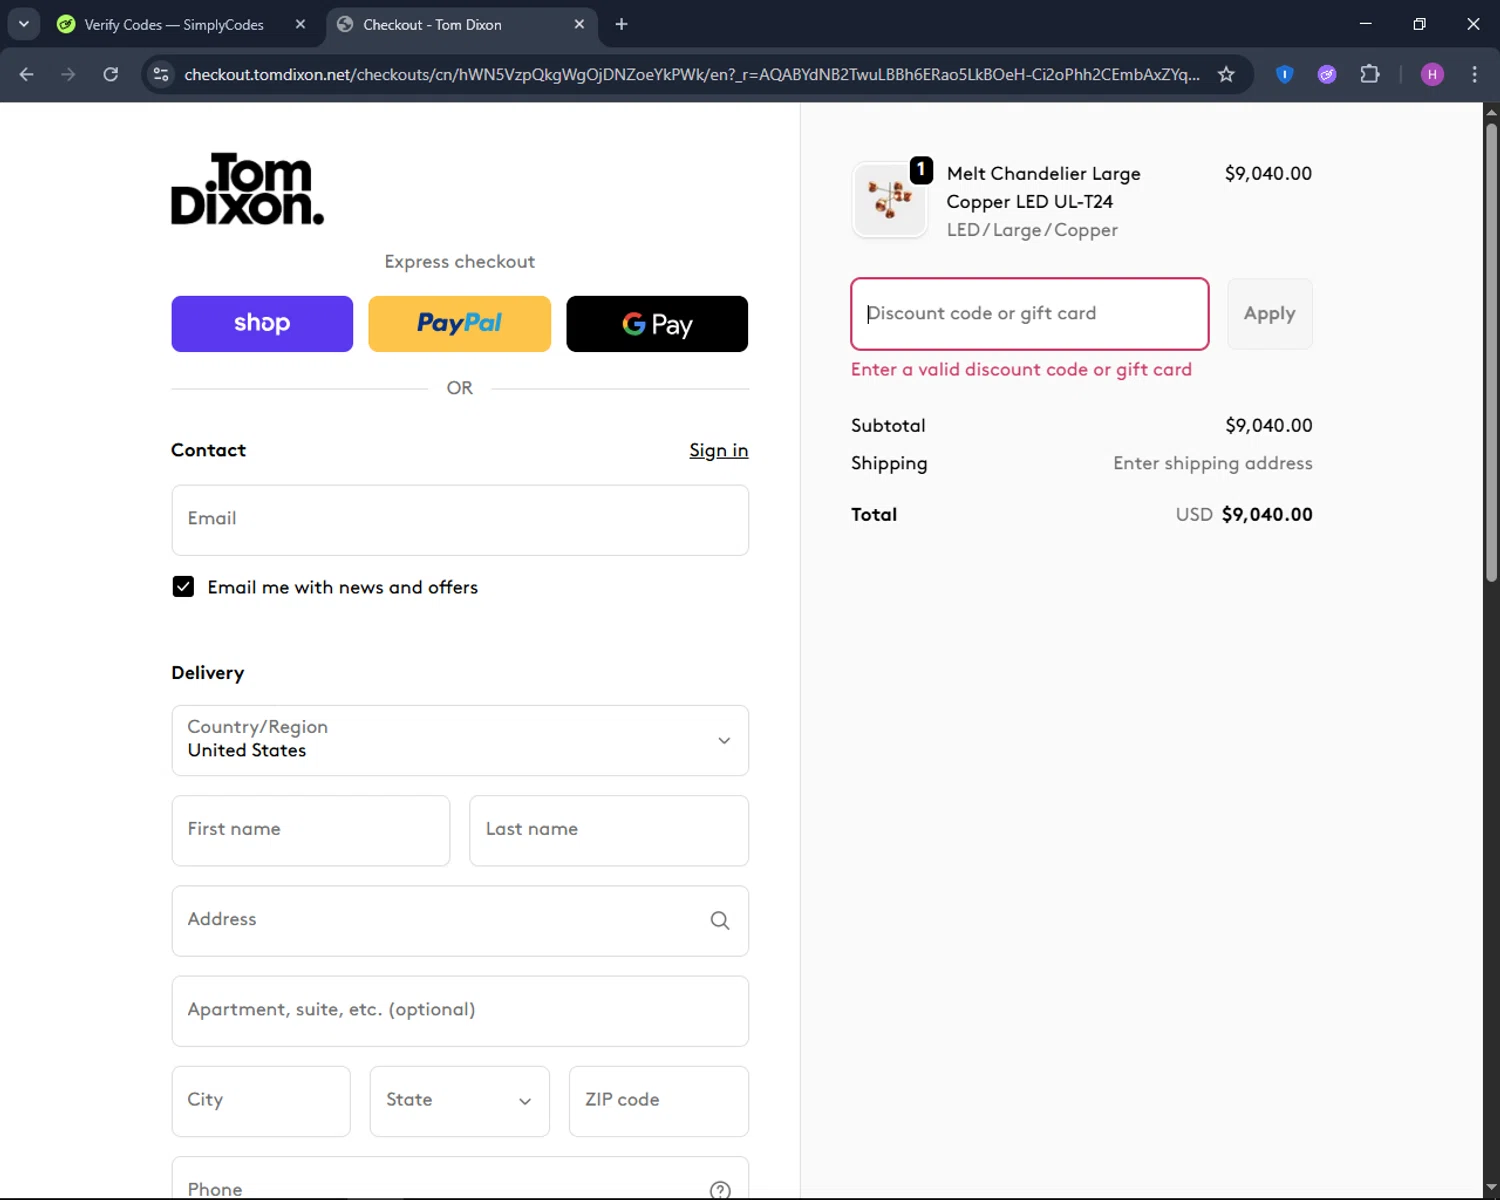Click the Tom Dixon logo
Viewport: 1500px width, 1200px height.
[248, 188]
